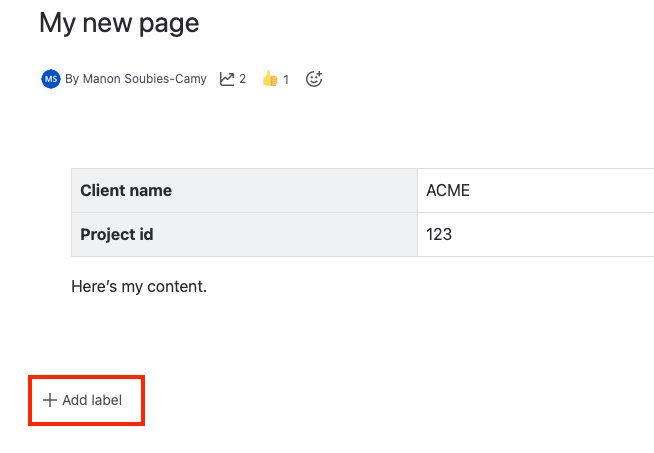The height and width of the screenshot is (453, 654).
Task: Select the Client name header cell
Action: pos(244,191)
